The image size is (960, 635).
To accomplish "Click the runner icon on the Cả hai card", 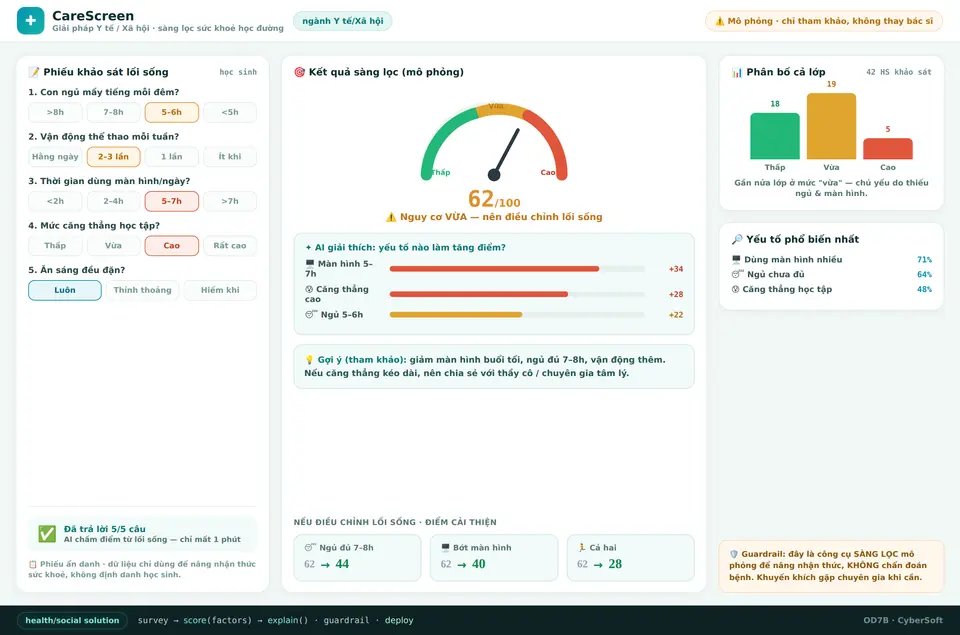I will point(582,547).
